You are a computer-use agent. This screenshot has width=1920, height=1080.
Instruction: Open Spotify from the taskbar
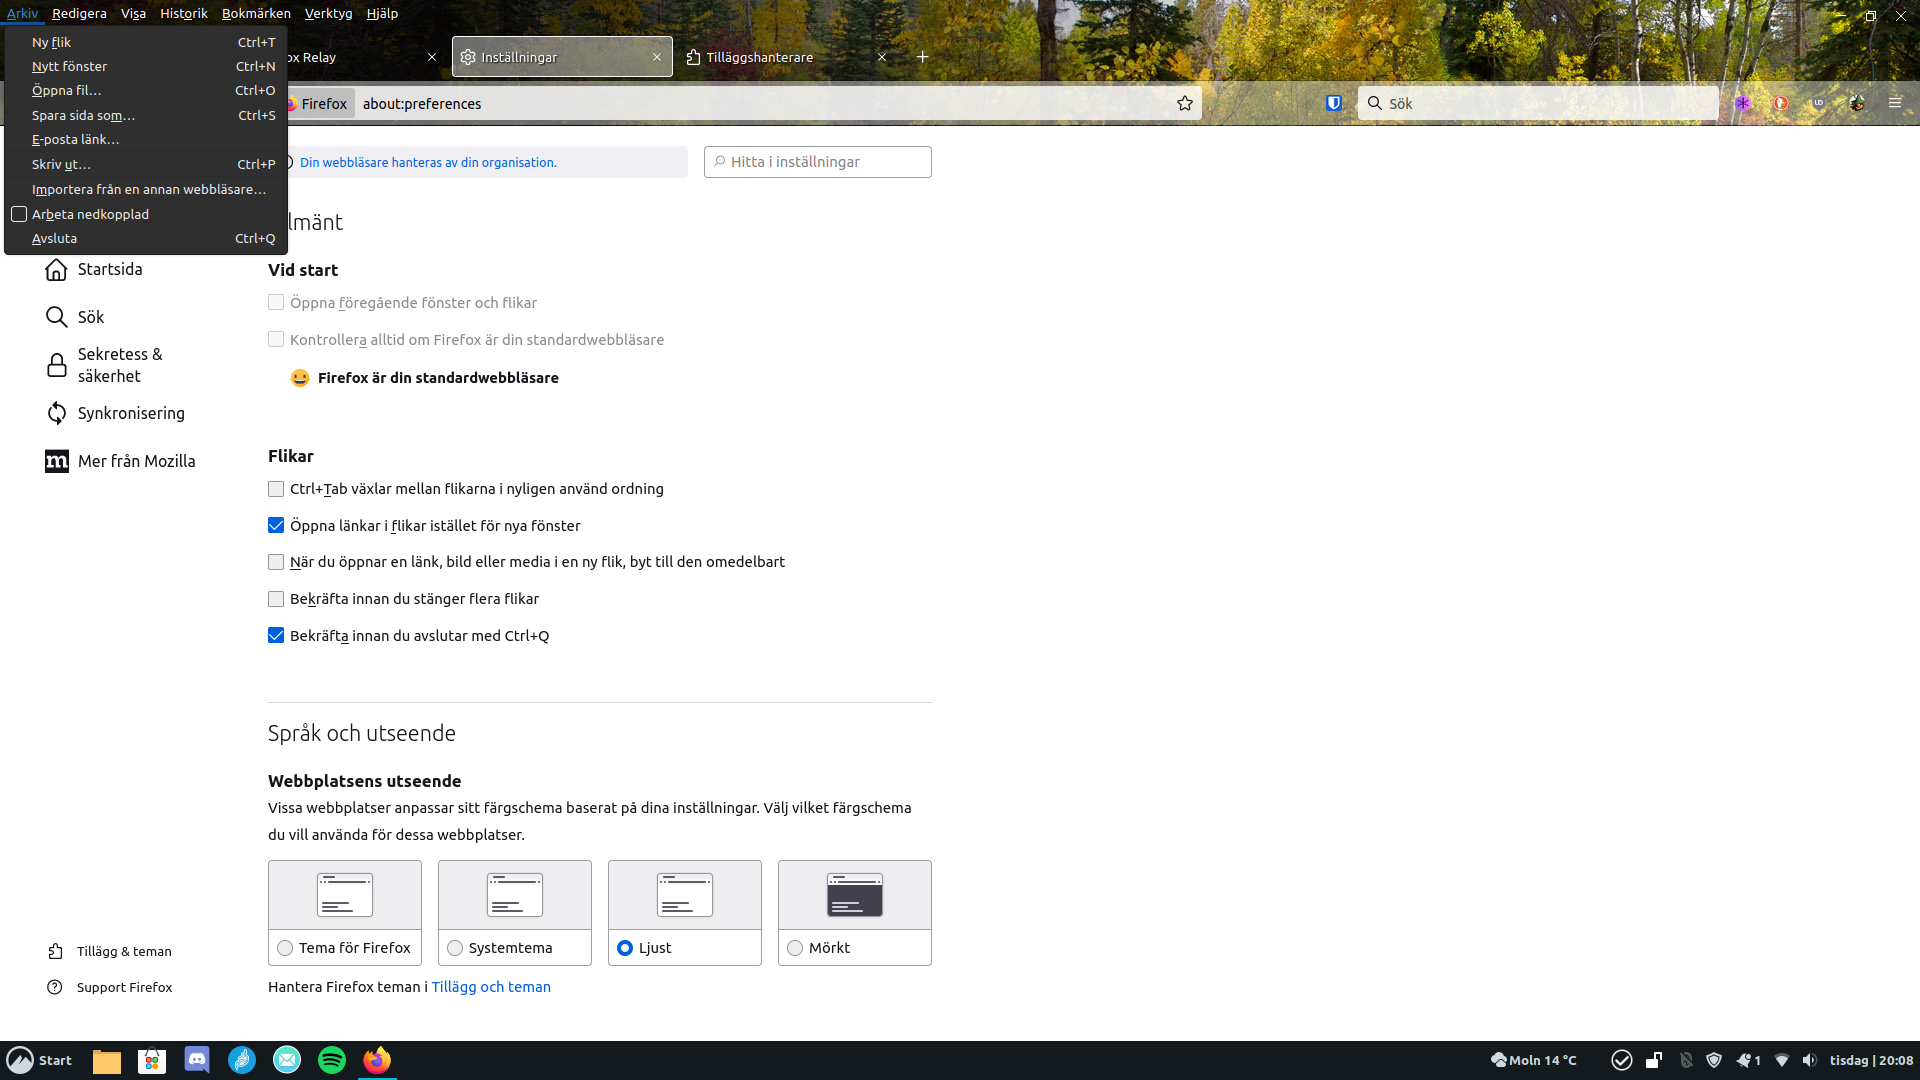tap(332, 1060)
